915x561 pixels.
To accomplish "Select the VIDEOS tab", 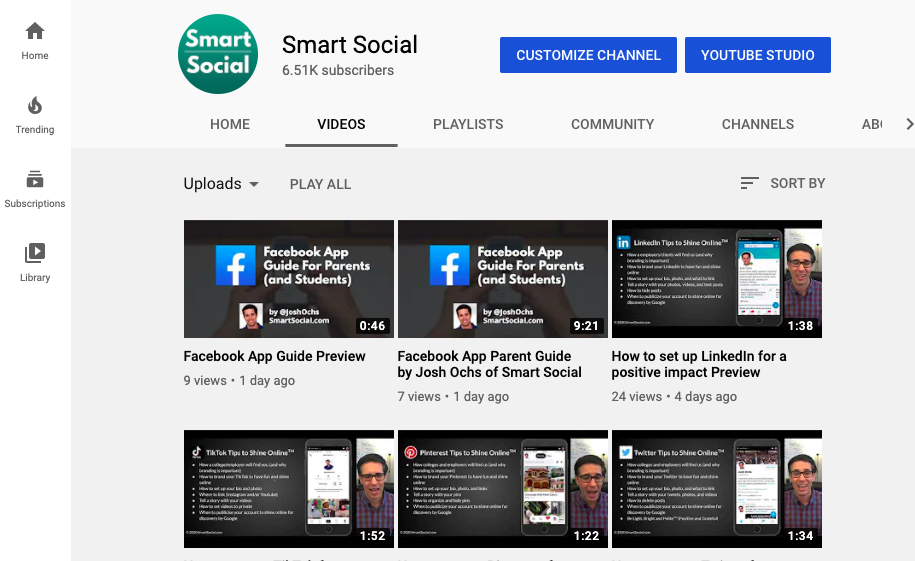I will (341, 124).
